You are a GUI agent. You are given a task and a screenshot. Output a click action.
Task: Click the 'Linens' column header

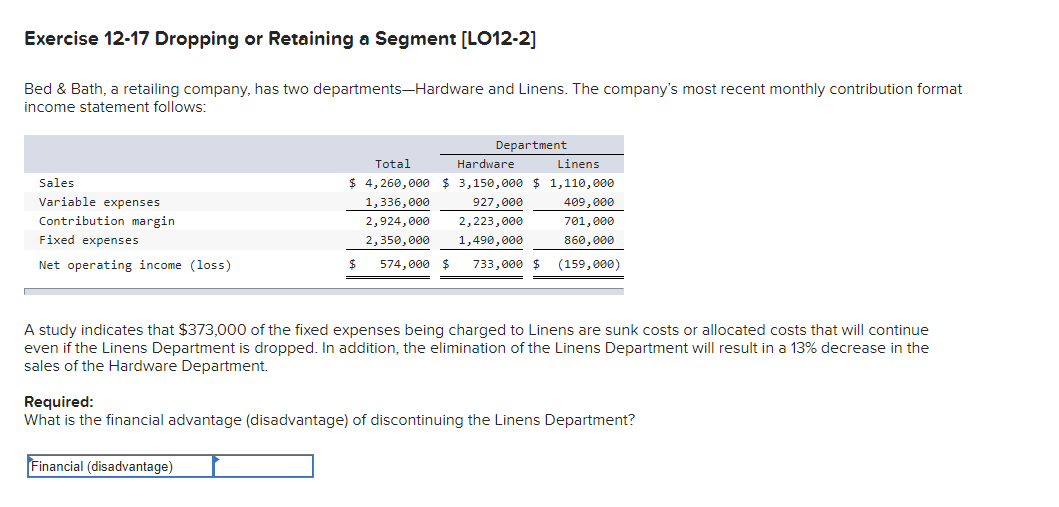(x=578, y=164)
